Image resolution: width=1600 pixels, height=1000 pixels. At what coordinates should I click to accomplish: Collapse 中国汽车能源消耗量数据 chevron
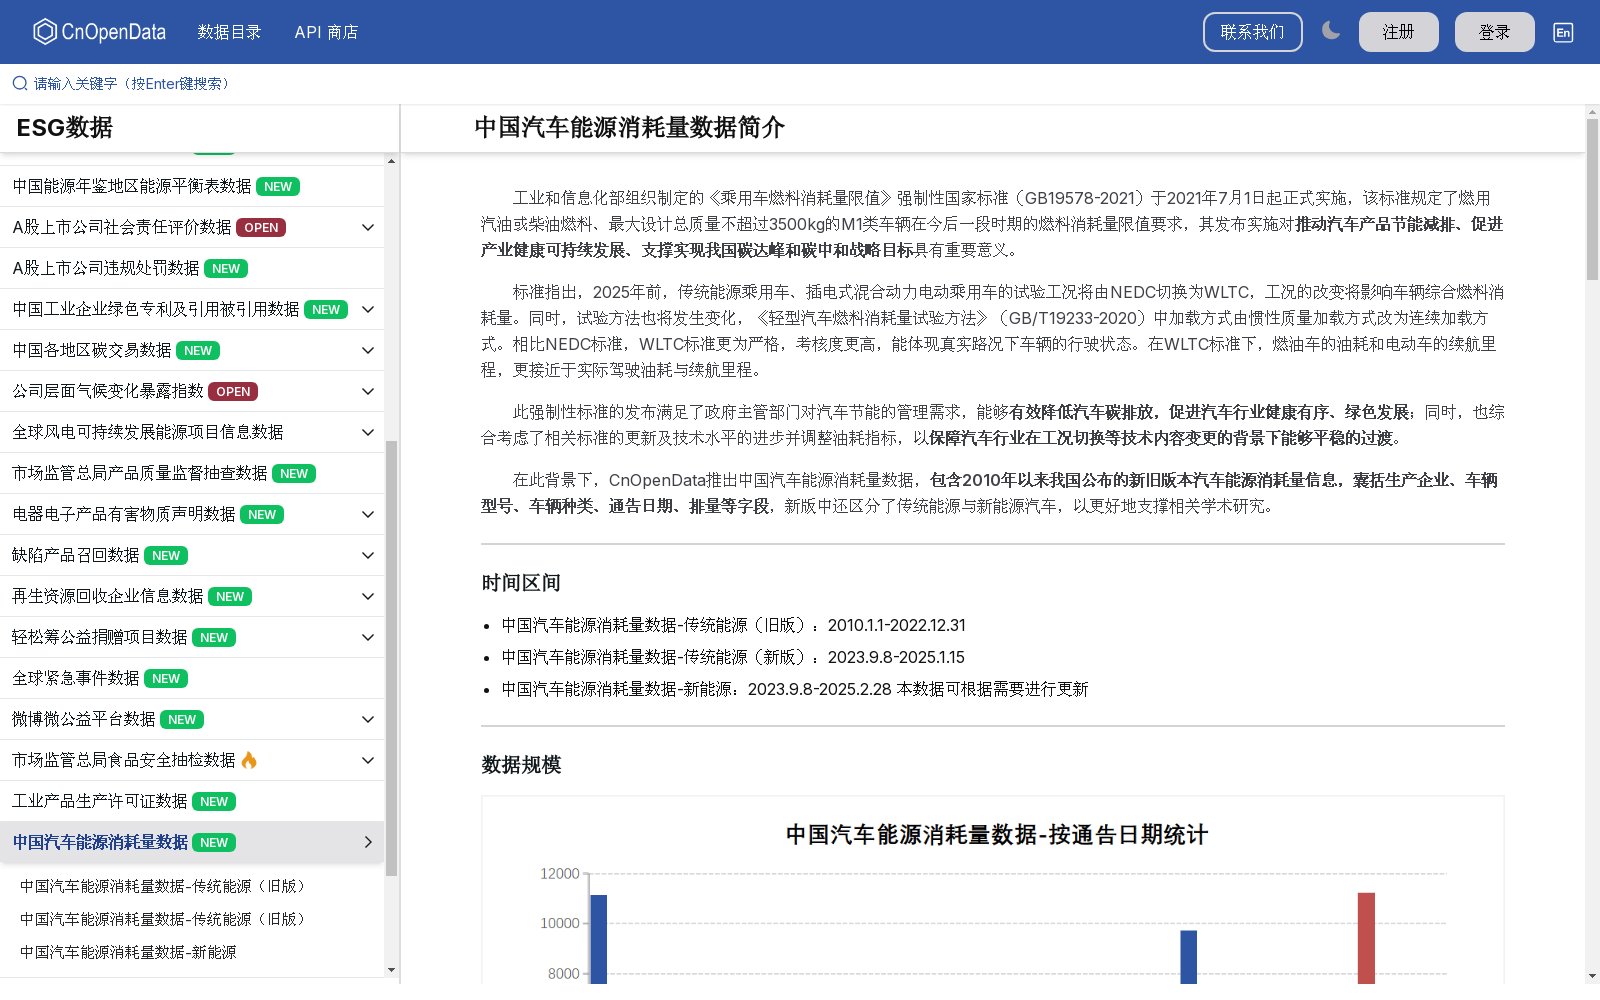pyautogui.click(x=368, y=842)
